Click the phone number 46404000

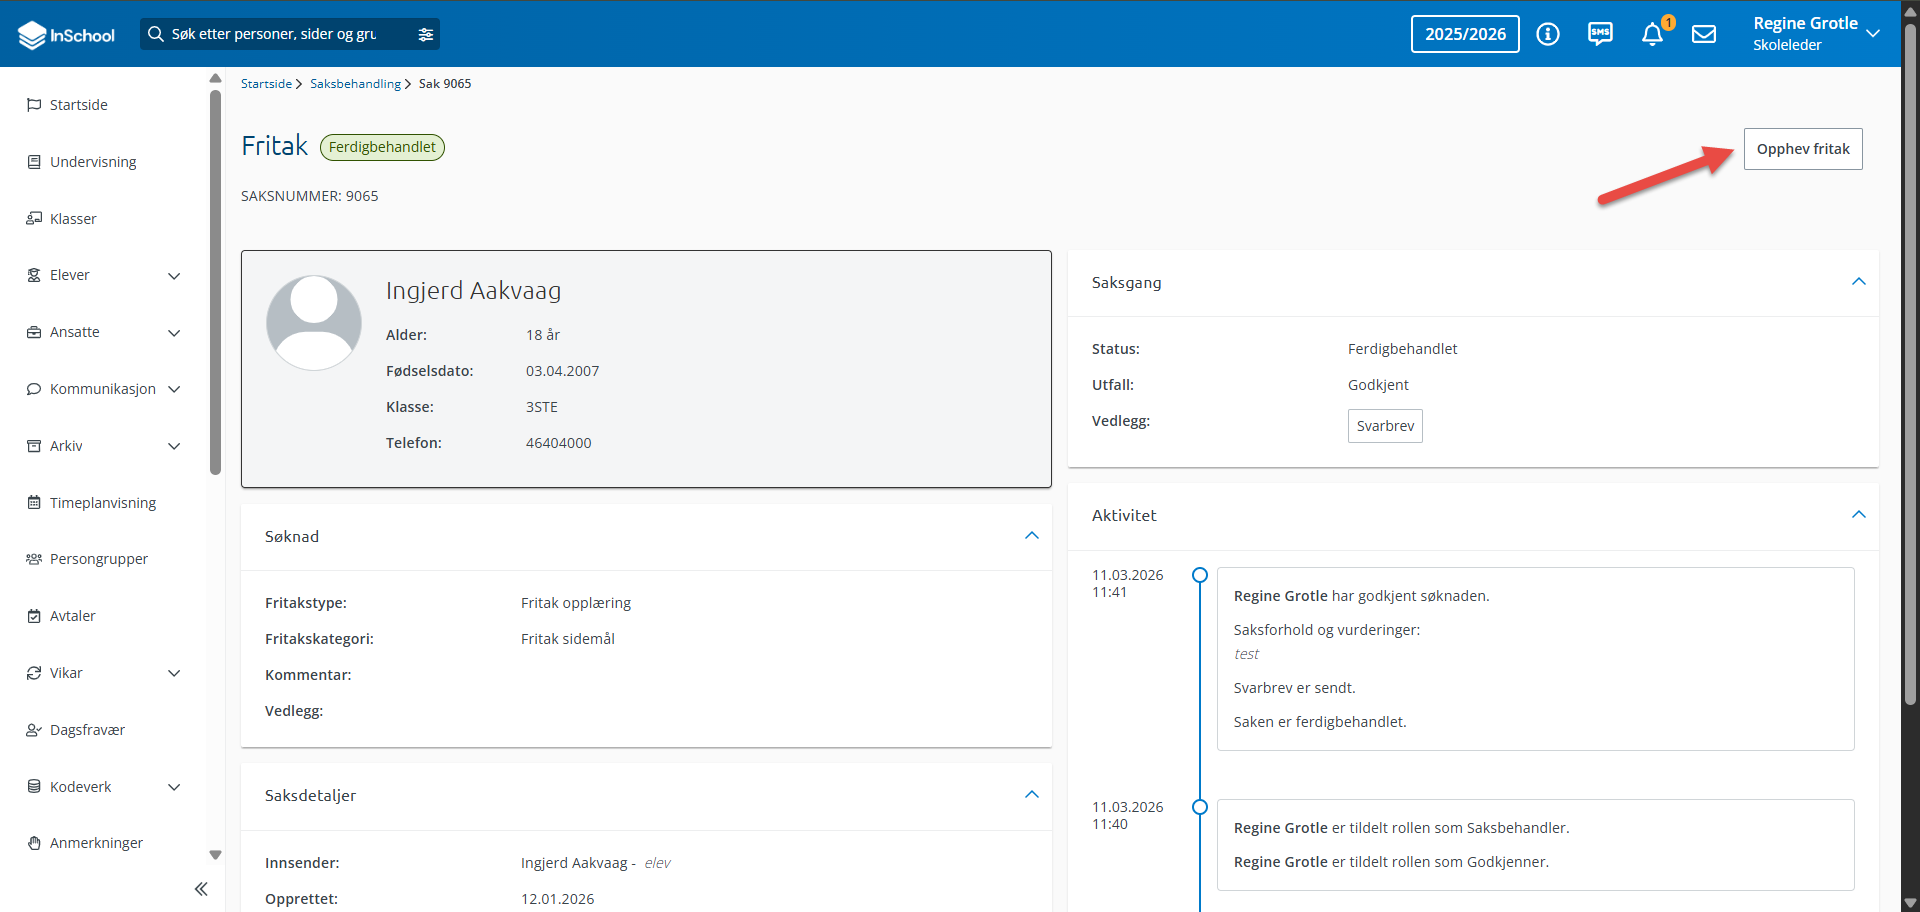558,443
